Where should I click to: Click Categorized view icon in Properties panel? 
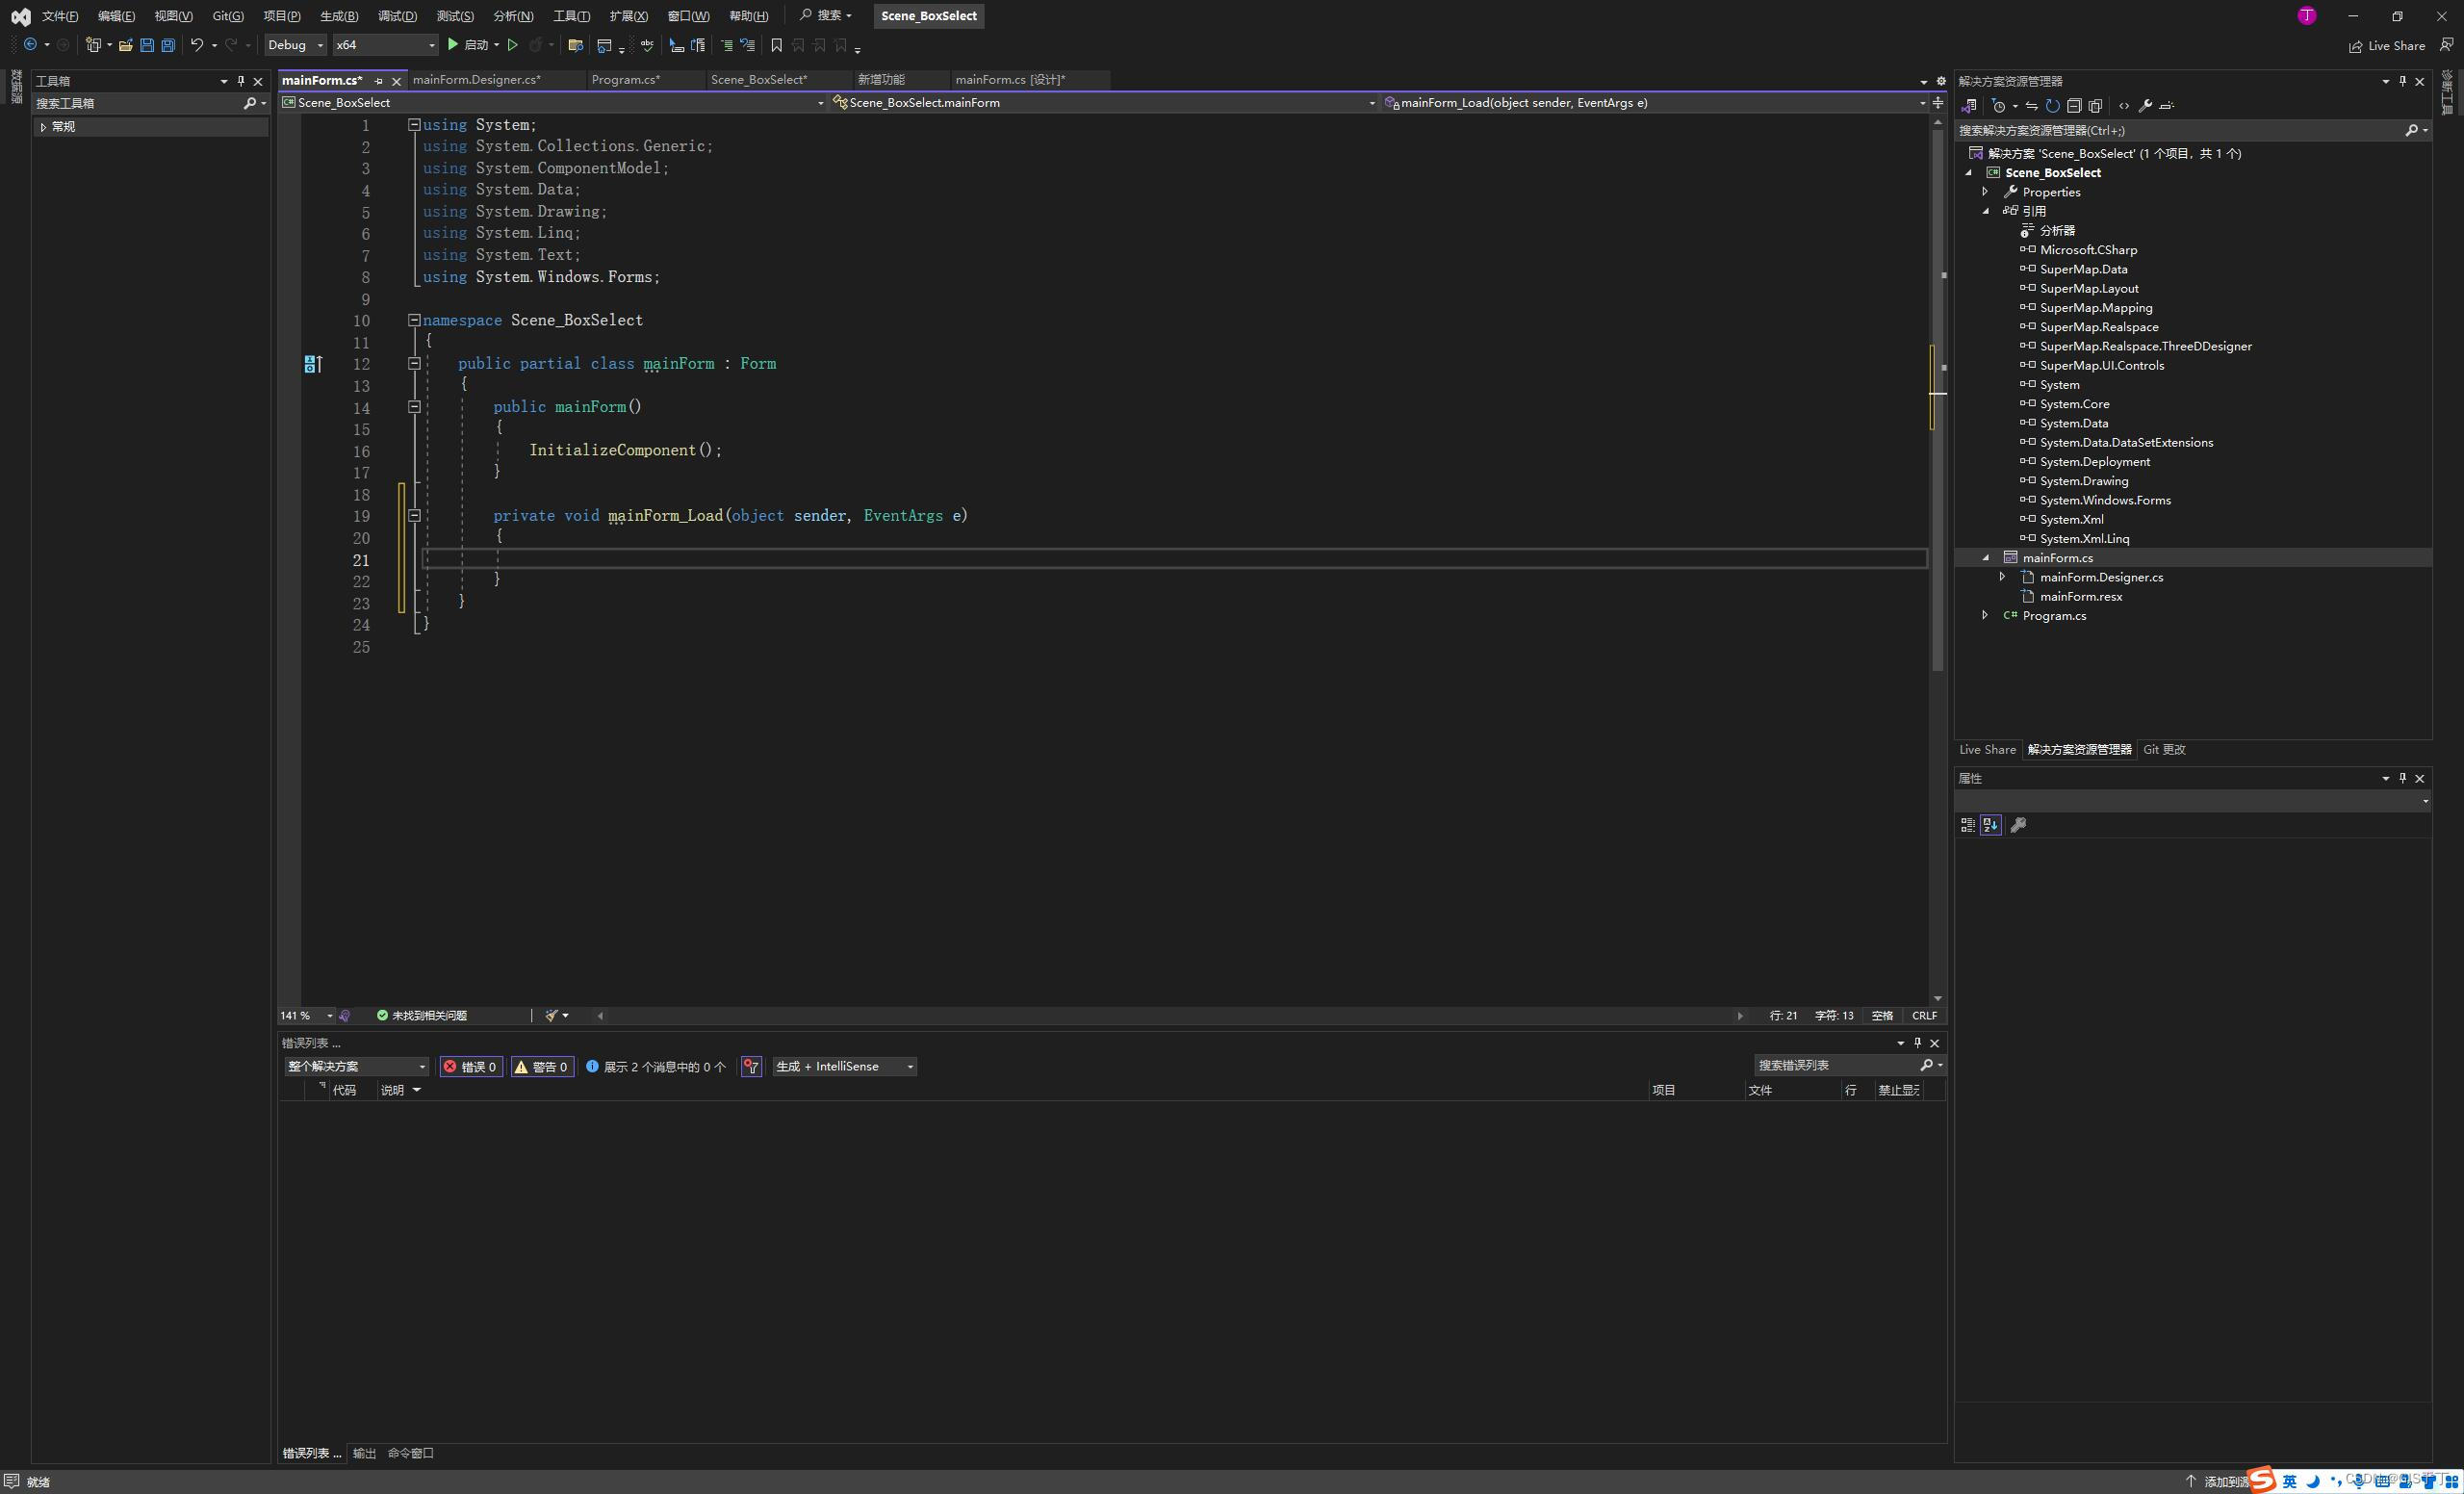tap(1968, 825)
